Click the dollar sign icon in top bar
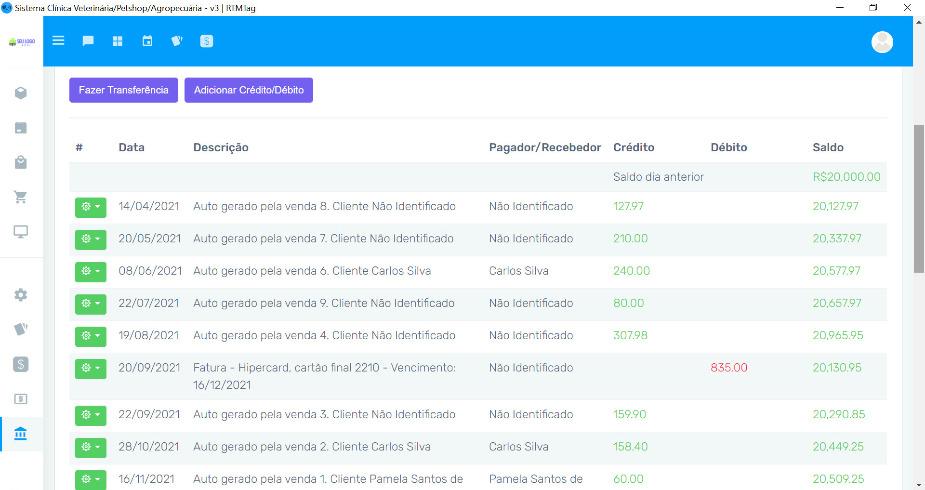Screen dimensions: 925x490 click(206, 41)
